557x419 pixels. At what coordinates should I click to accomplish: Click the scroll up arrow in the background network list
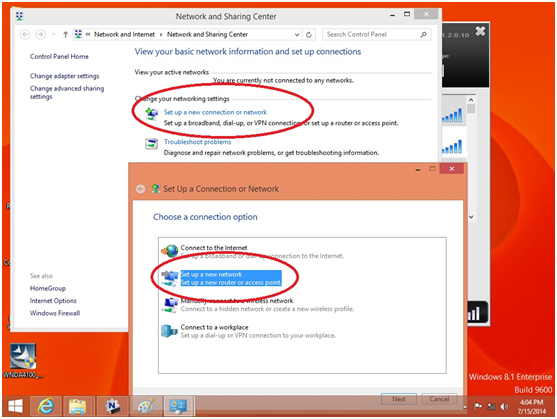[471, 100]
